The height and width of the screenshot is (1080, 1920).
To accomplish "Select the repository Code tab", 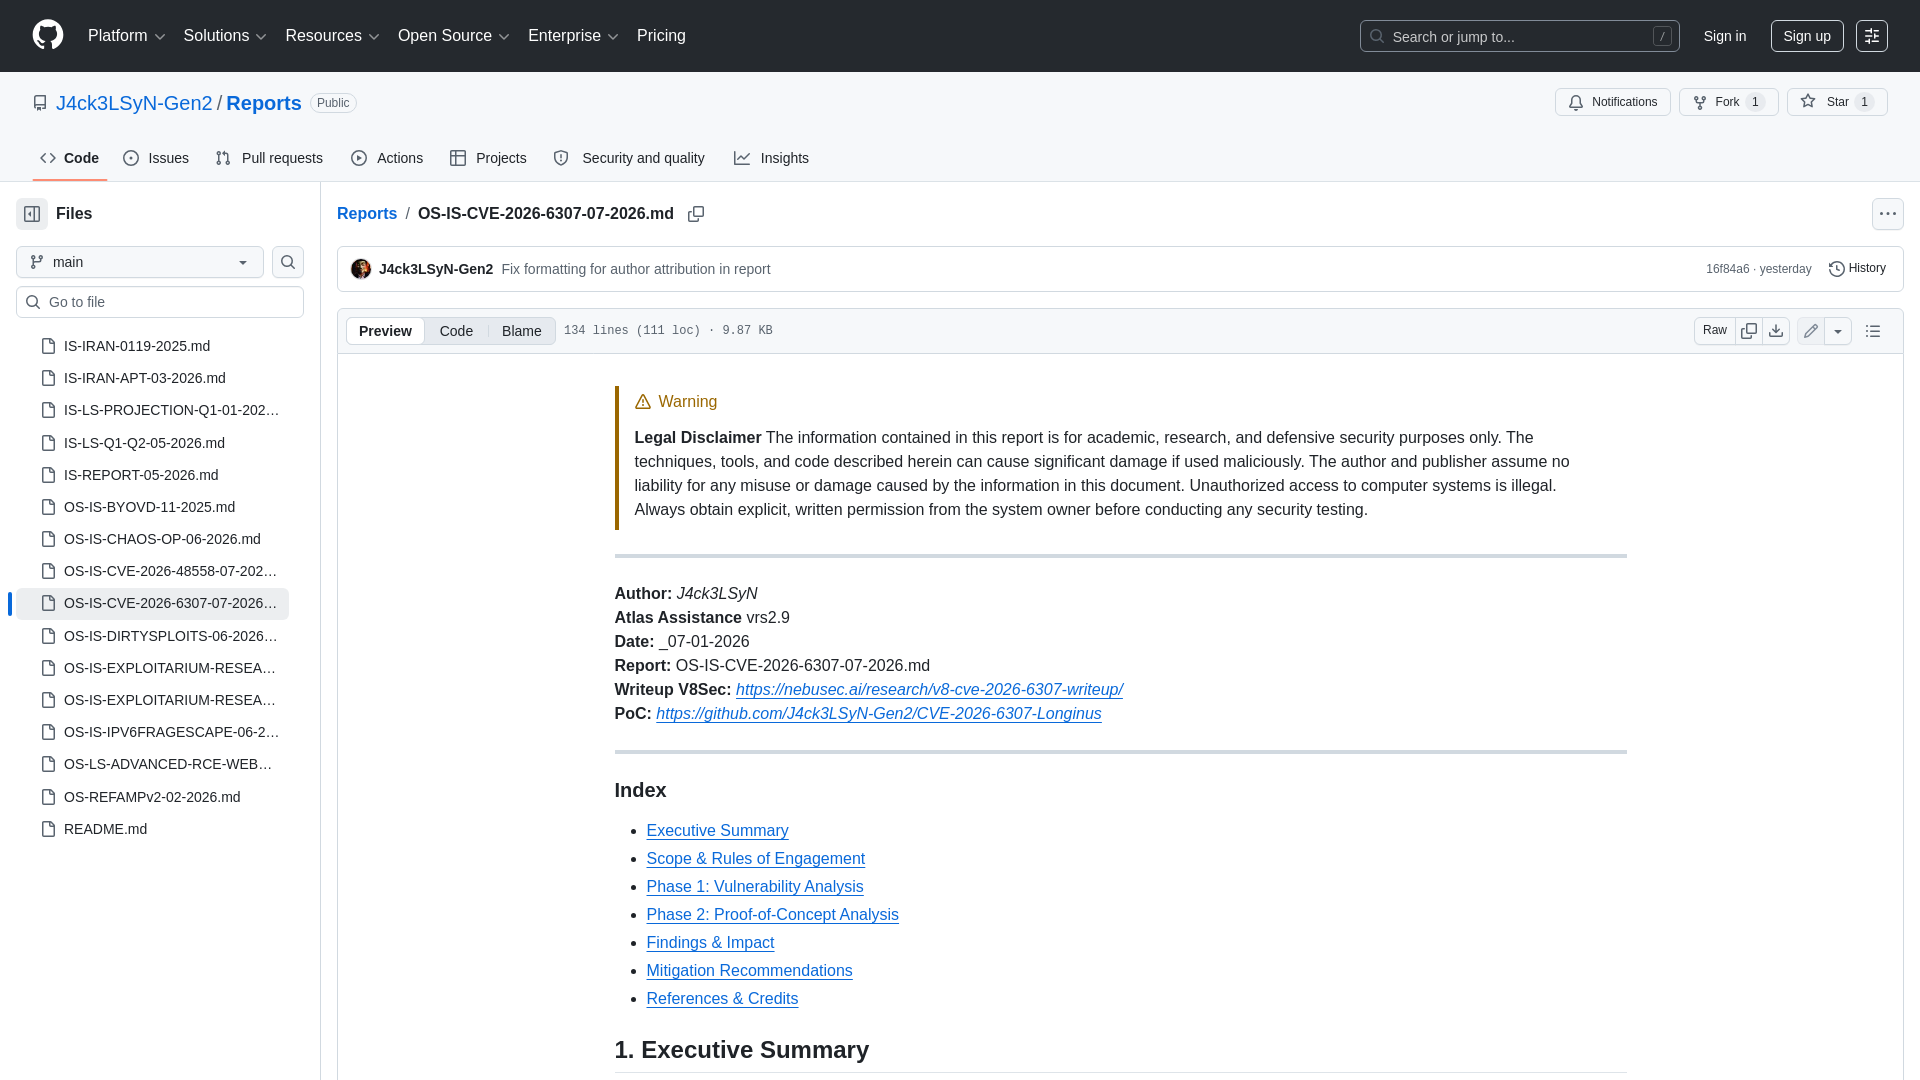I will point(69,158).
